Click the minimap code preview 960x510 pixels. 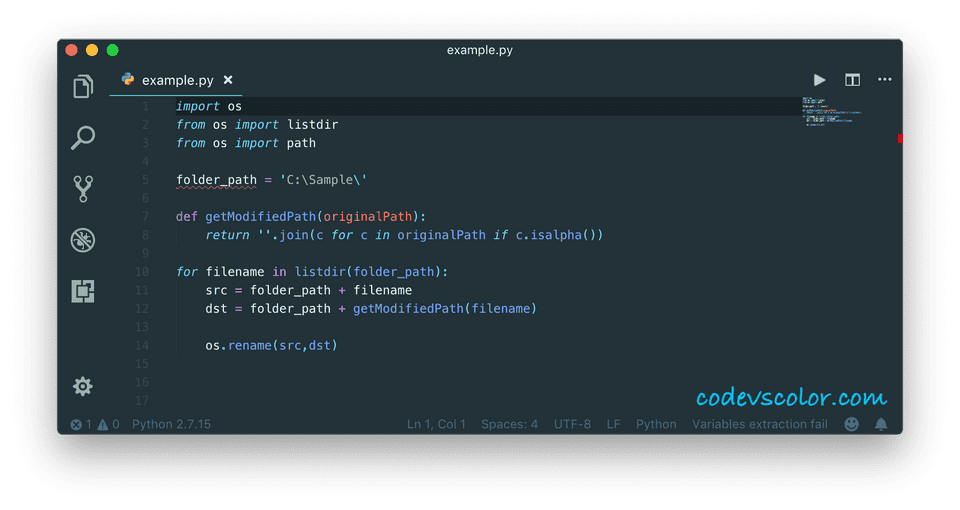click(x=831, y=111)
